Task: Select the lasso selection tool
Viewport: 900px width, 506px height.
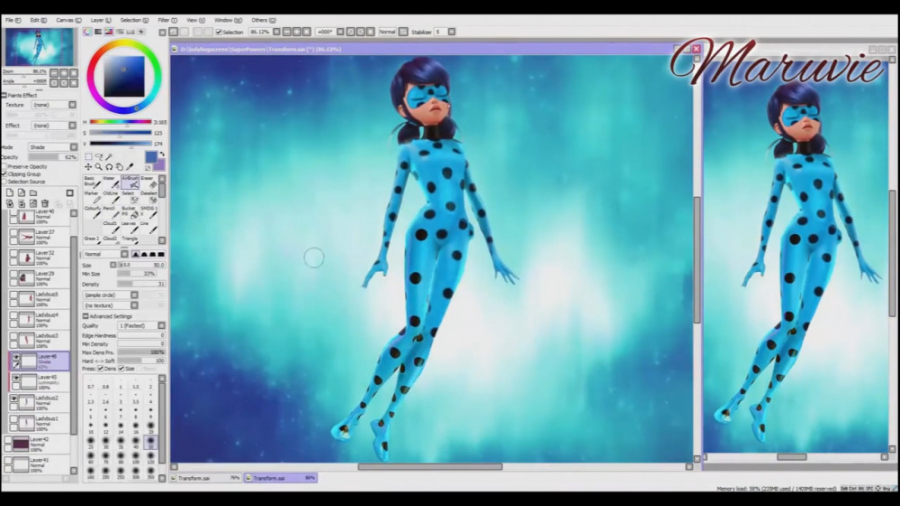Action: [x=99, y=157]
